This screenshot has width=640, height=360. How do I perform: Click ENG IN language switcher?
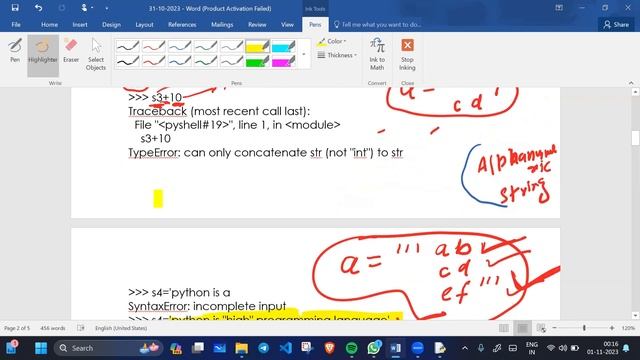click(x=531, y=348)
